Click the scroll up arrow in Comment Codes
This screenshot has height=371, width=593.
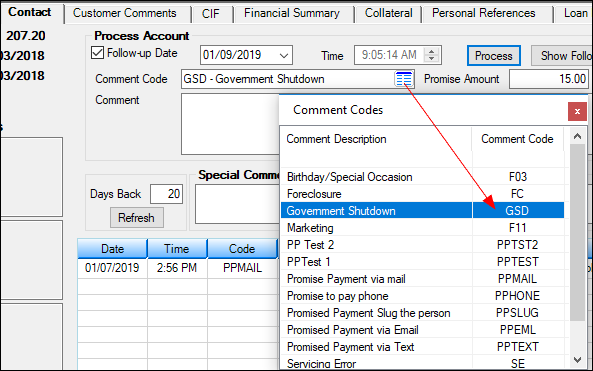[x=577, y=136]
